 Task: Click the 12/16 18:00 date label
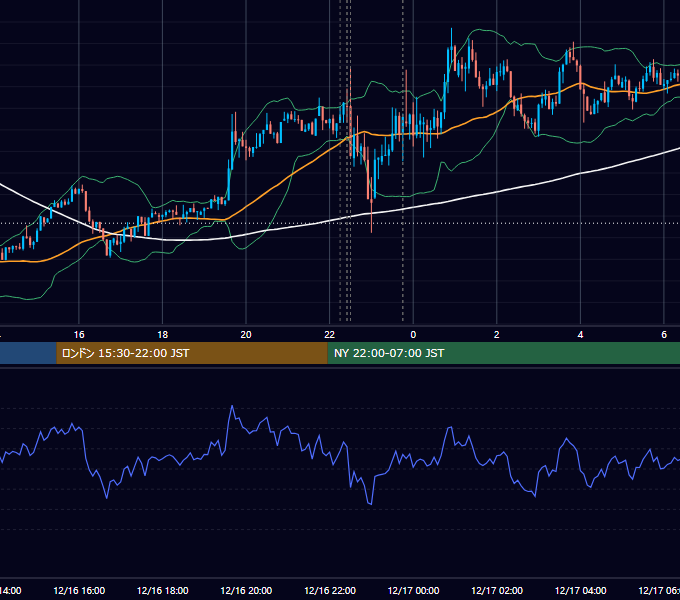pos(163,590)
